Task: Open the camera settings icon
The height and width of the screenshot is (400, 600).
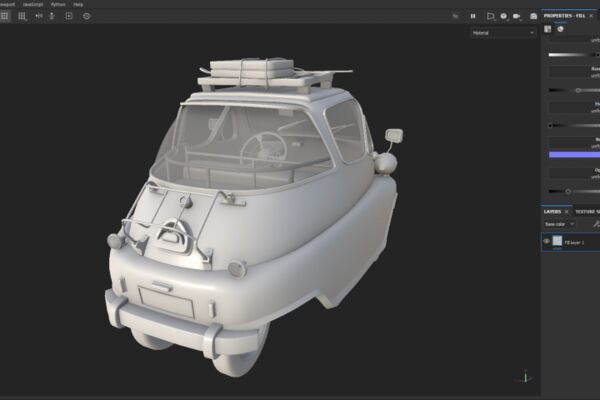Action: click(517, 16)
